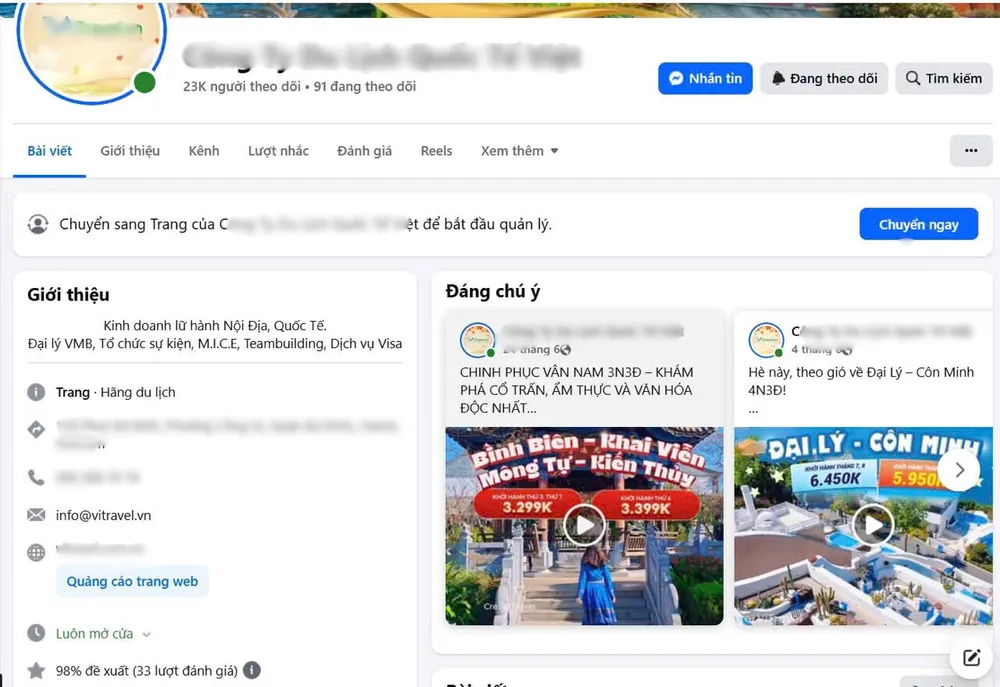Image resolution: width=1000 pixels, height=687 pixels.
Task: Switch to the Giới thiệu tab
Action: click(130, 151)
